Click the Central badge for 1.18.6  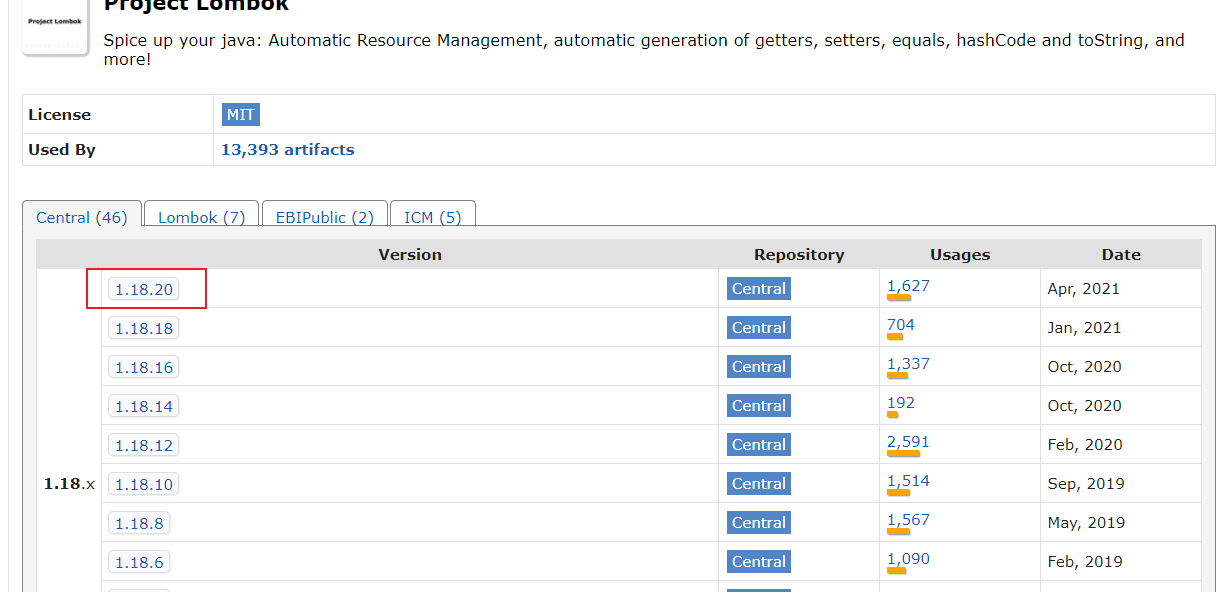click(759, 562)
